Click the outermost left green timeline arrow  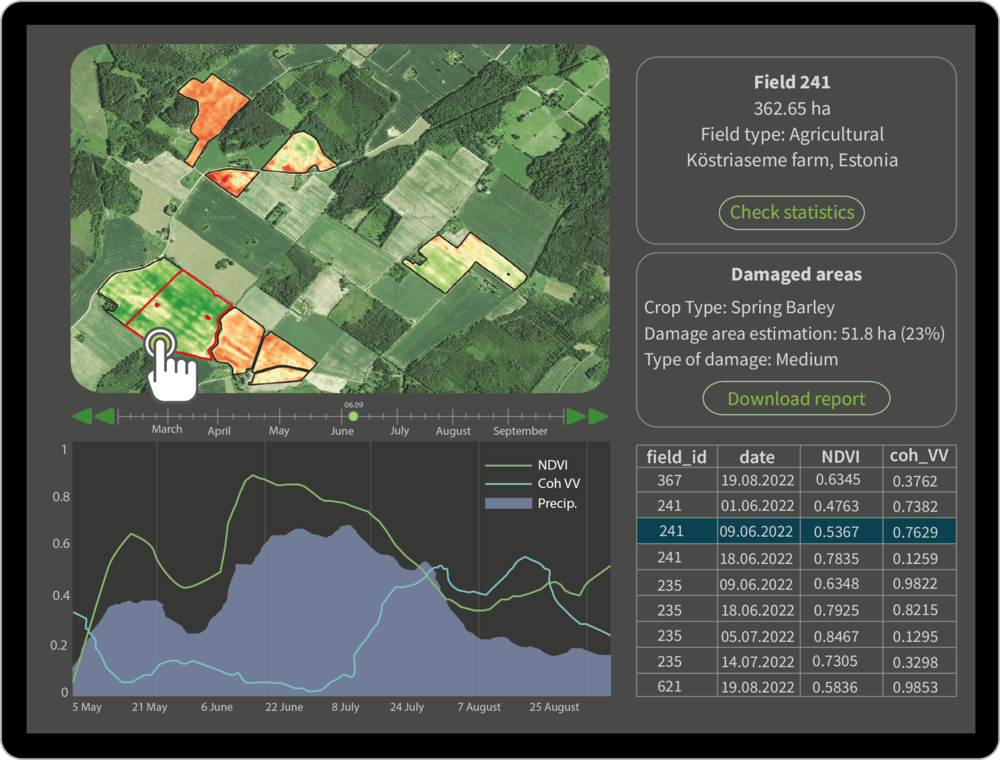[82, 416]
